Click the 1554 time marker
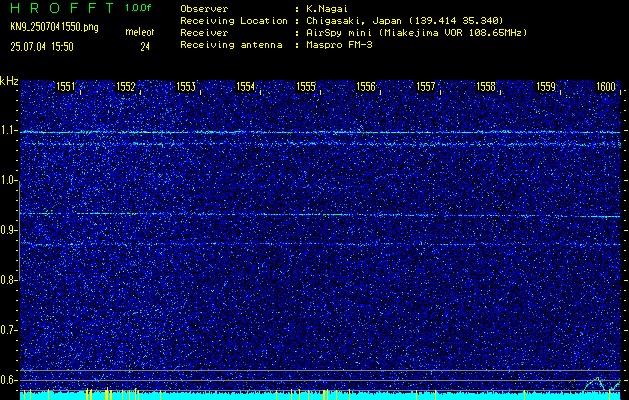629x400 pixels. [246, 87]
